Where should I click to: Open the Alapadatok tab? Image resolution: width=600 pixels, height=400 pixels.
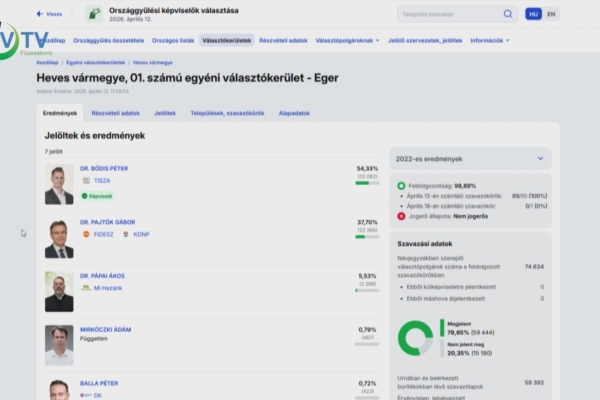pyautogui.click(x=294, y=113)
